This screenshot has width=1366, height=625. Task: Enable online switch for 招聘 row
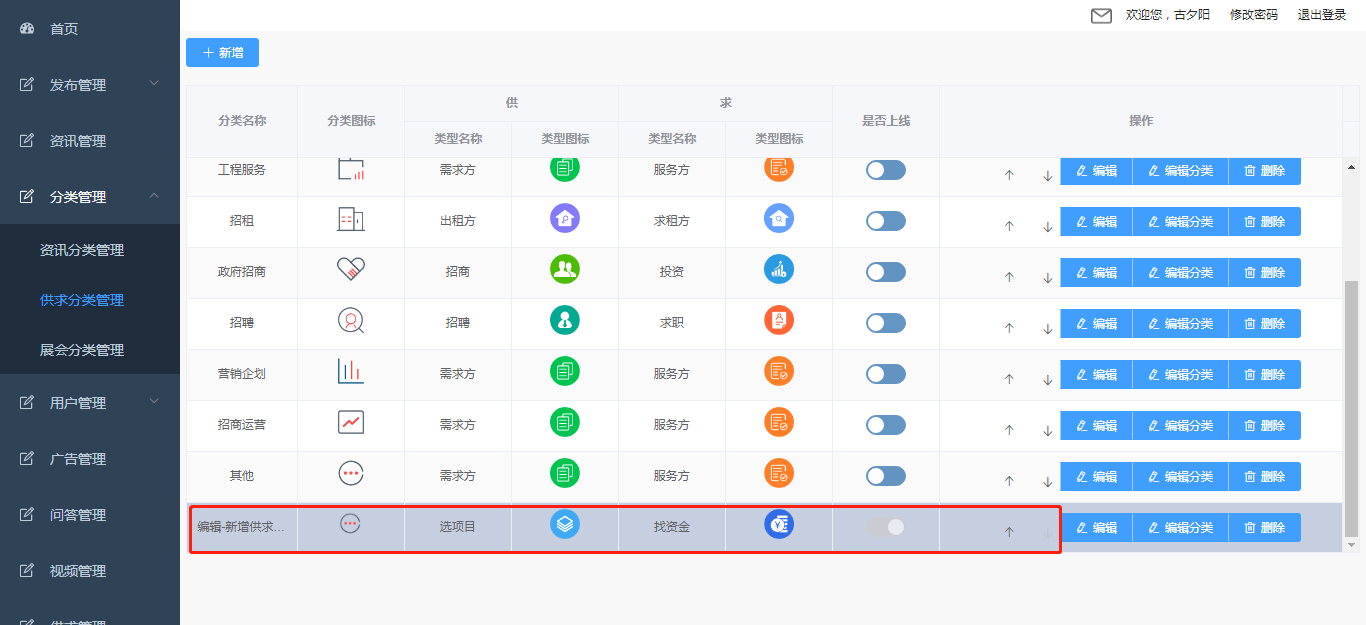(x=885, y=323)
